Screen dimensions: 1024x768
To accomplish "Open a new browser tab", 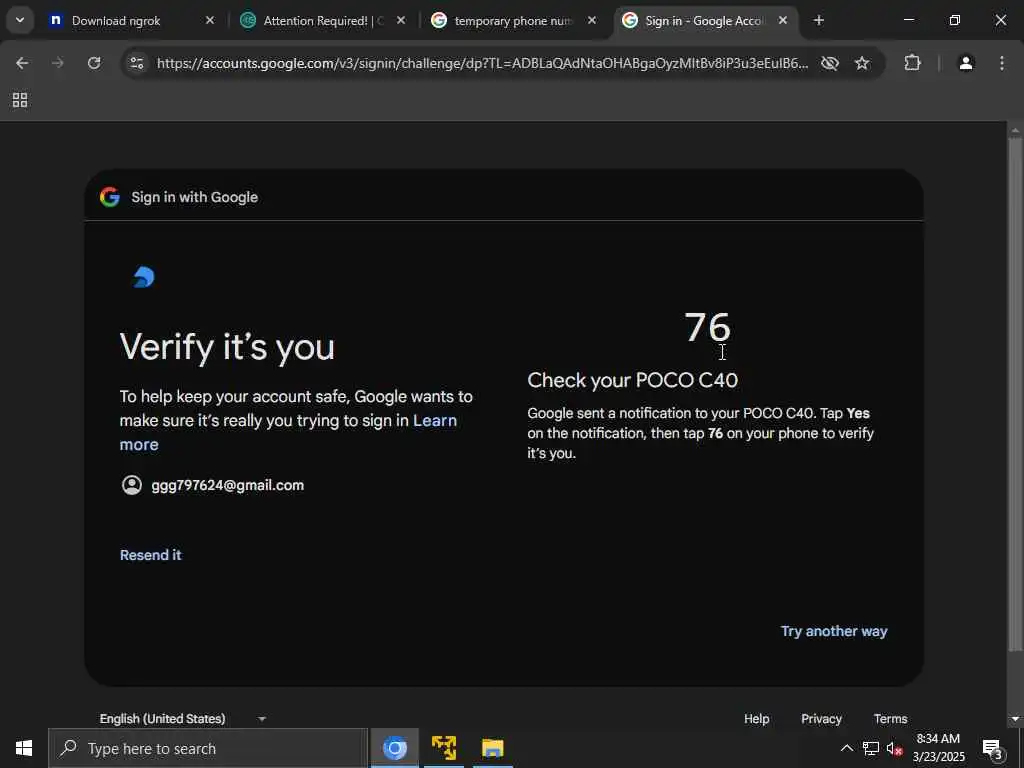I will 818,21.
